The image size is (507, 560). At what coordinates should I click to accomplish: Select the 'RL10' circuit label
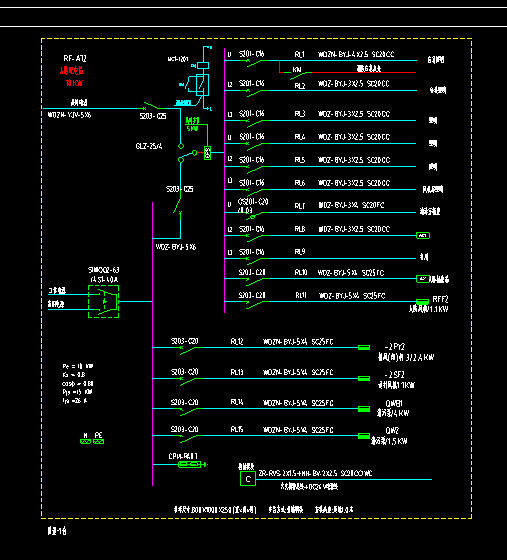click(301, 272)
